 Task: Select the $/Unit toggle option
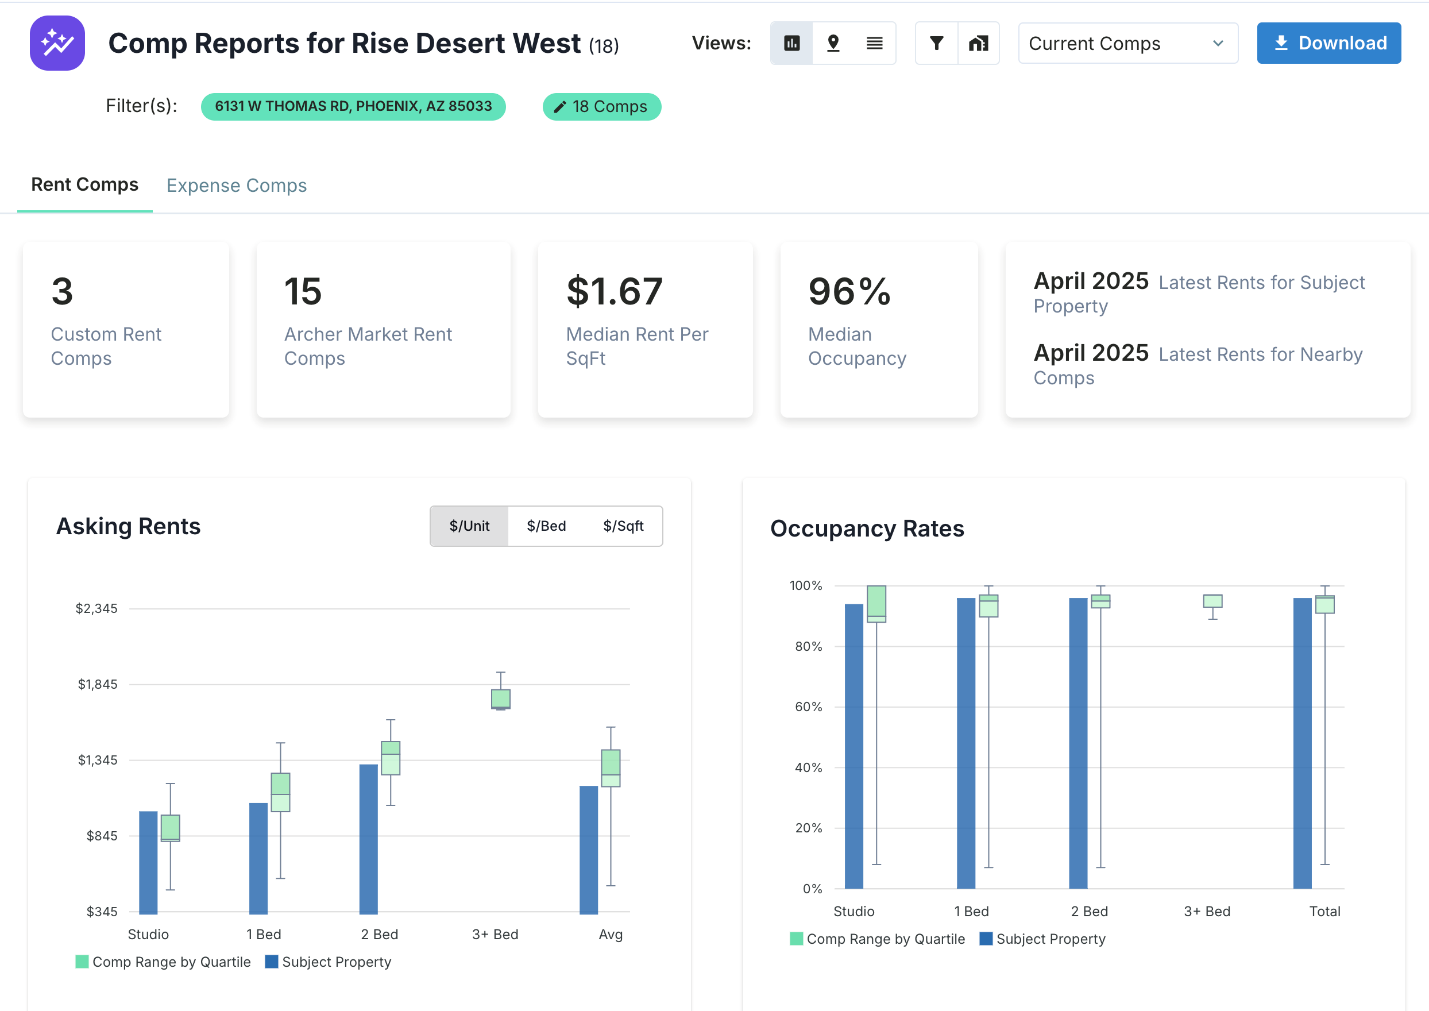pyautogui.click(x=469, y=525)
